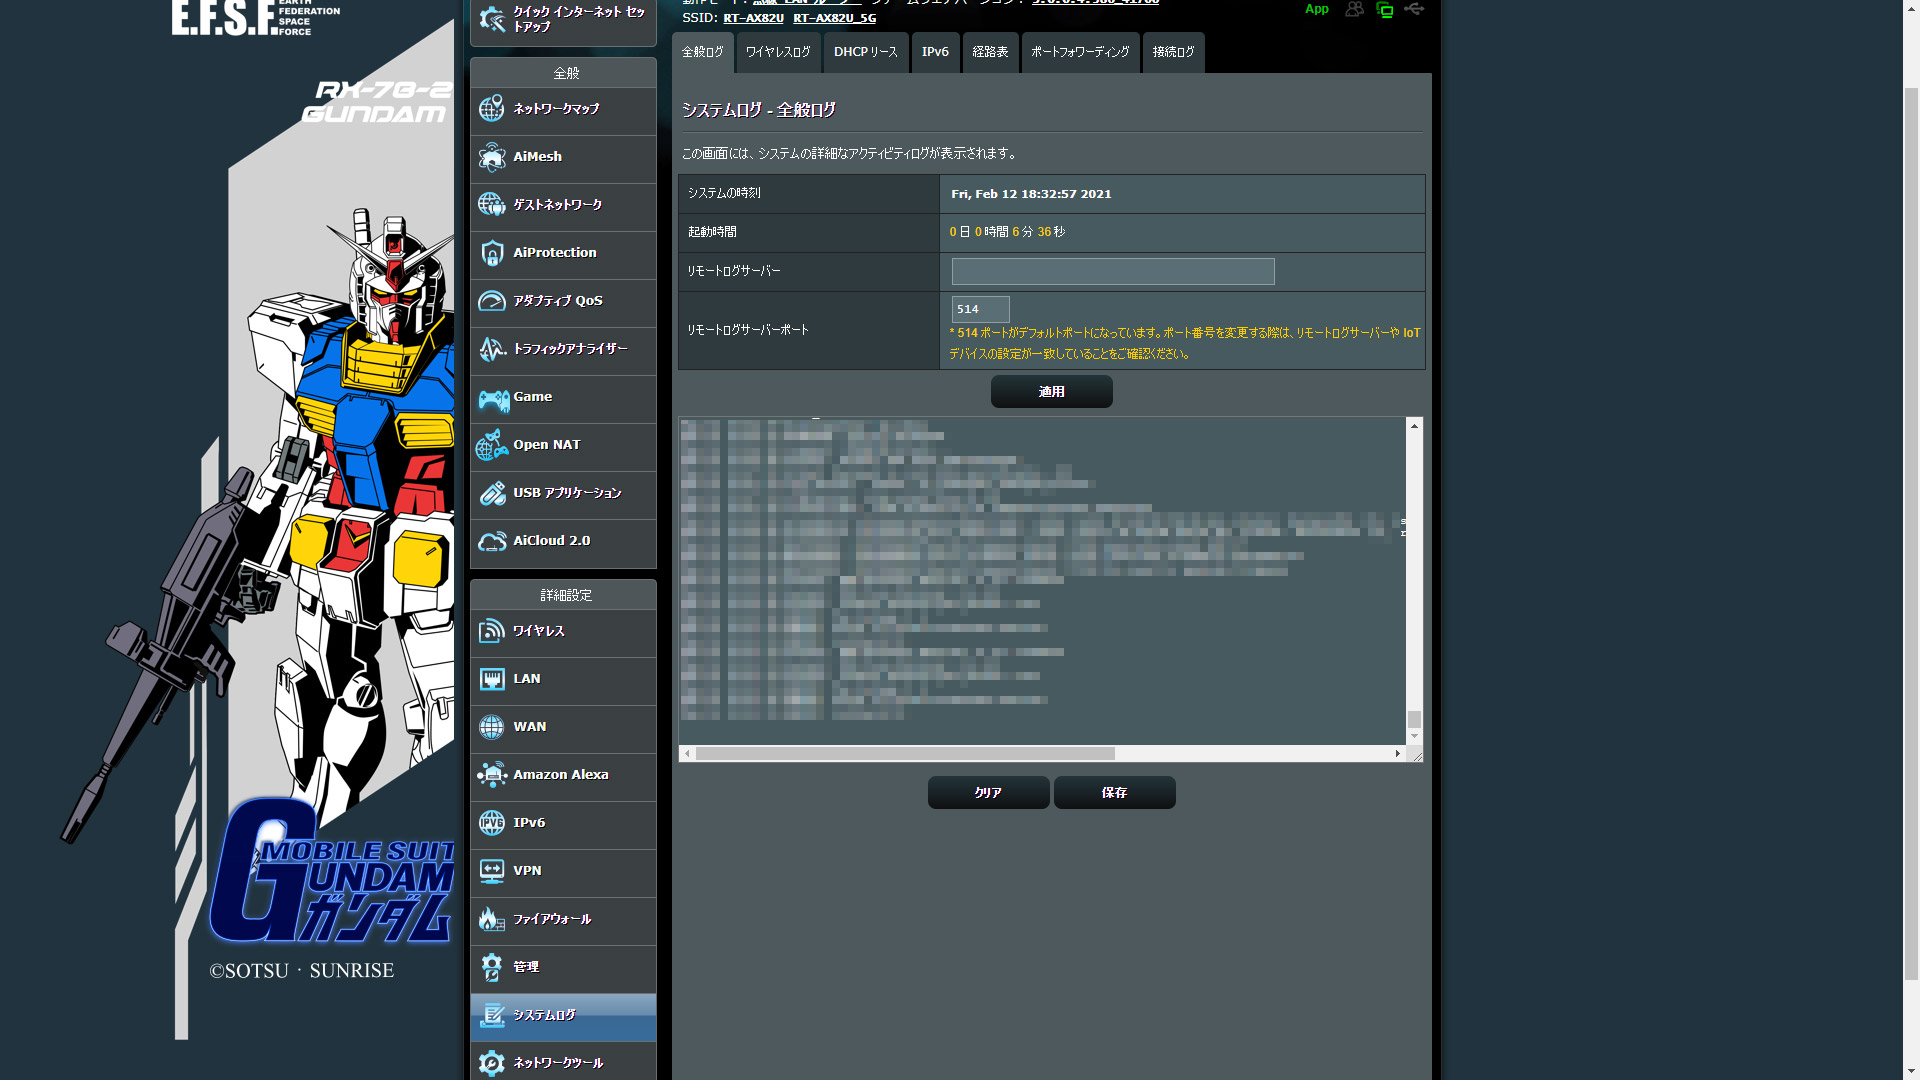Open the Amazon Alexa icon

point(491,775)
